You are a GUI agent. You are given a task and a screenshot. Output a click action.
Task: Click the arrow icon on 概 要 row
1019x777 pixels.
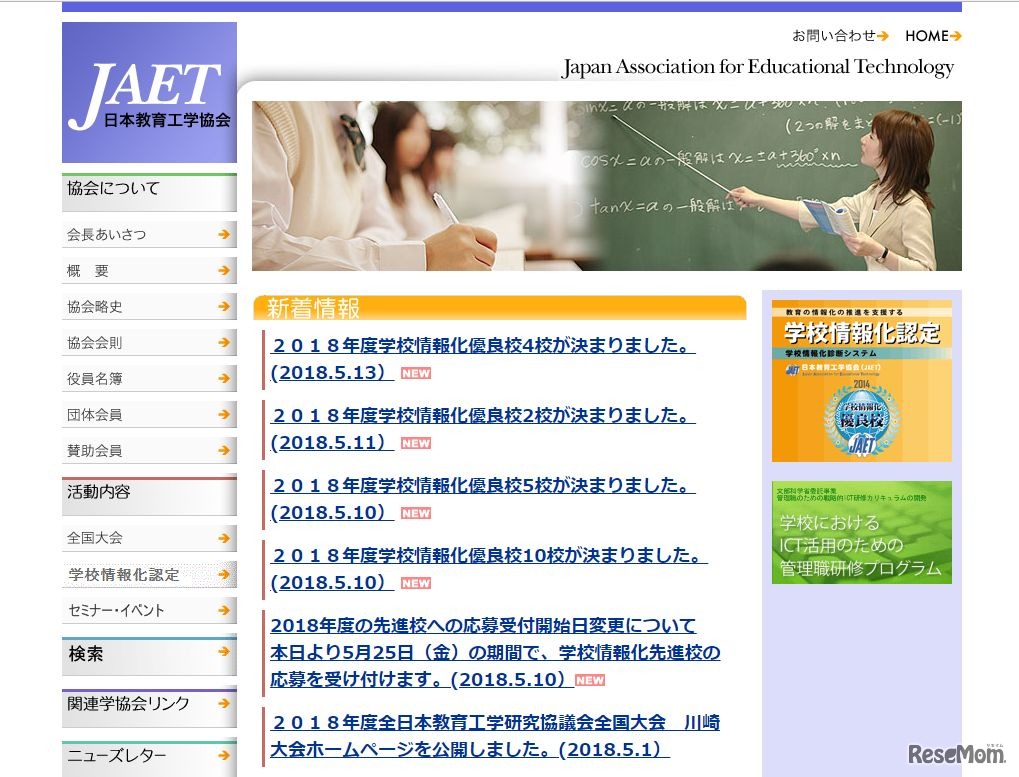tap(224, 270)
